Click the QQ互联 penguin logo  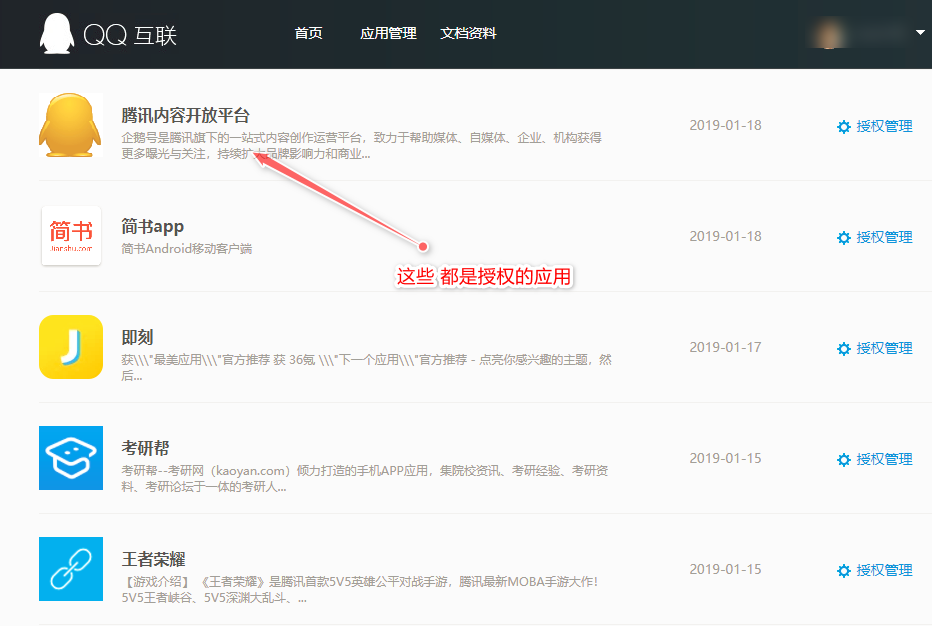(57, 33)
